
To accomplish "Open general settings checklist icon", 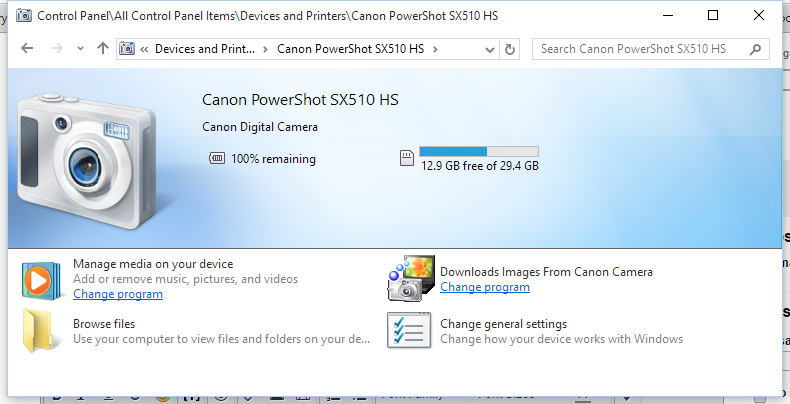I will click(409, 330).
